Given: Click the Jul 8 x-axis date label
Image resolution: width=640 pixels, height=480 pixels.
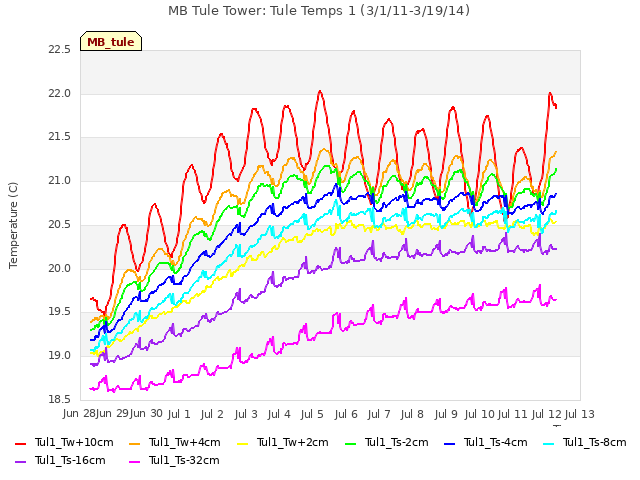Looking at the screenshot, I should 412,414.
